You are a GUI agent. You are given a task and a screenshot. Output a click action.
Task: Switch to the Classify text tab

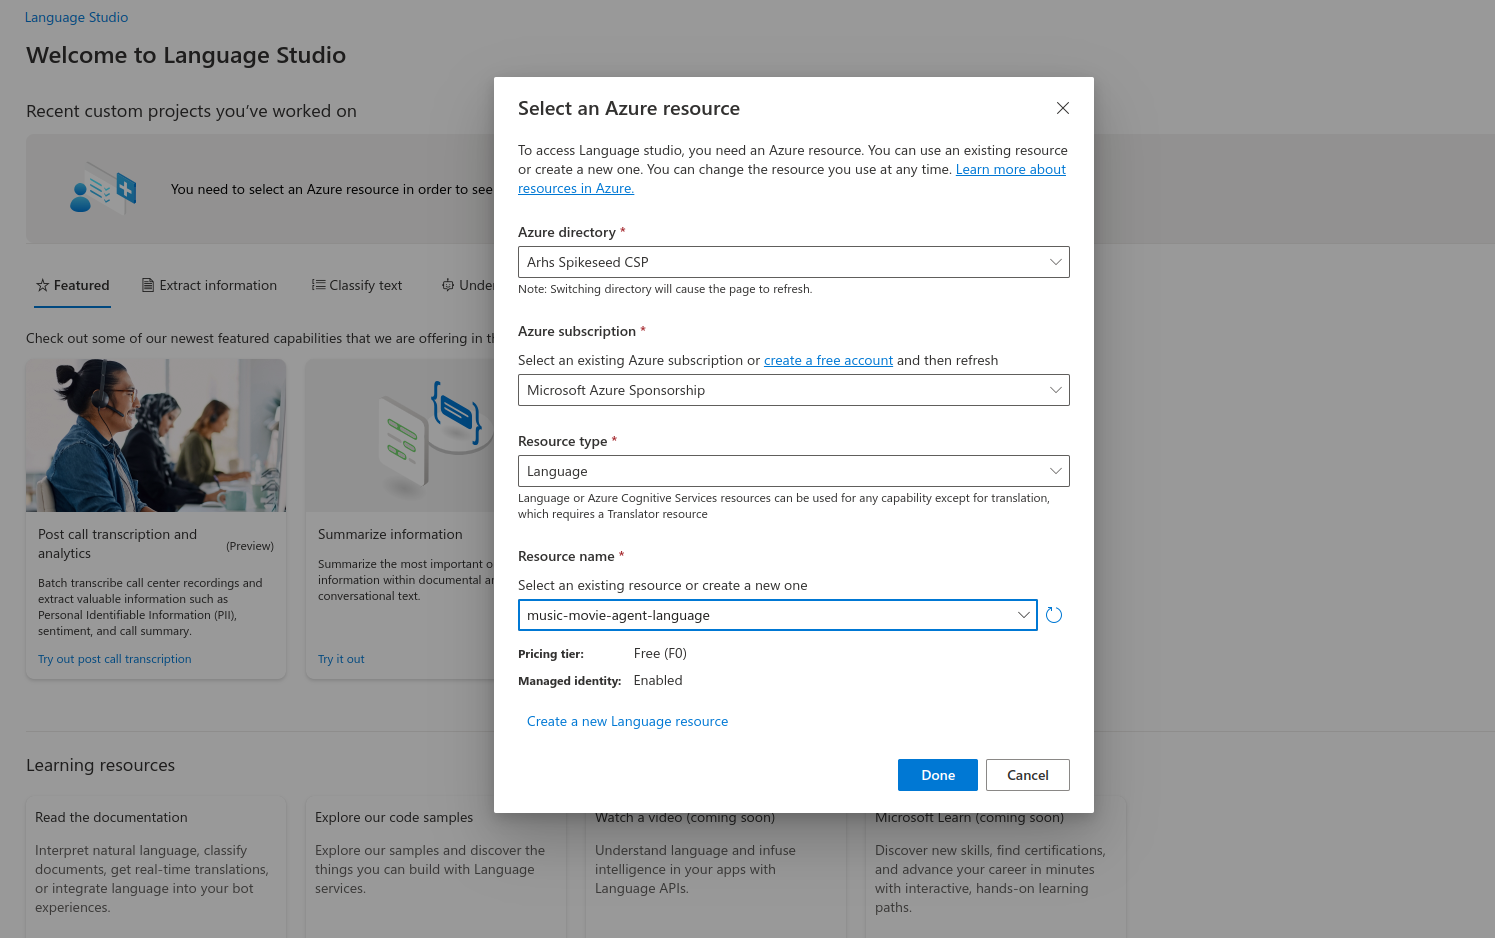[357, 285]
